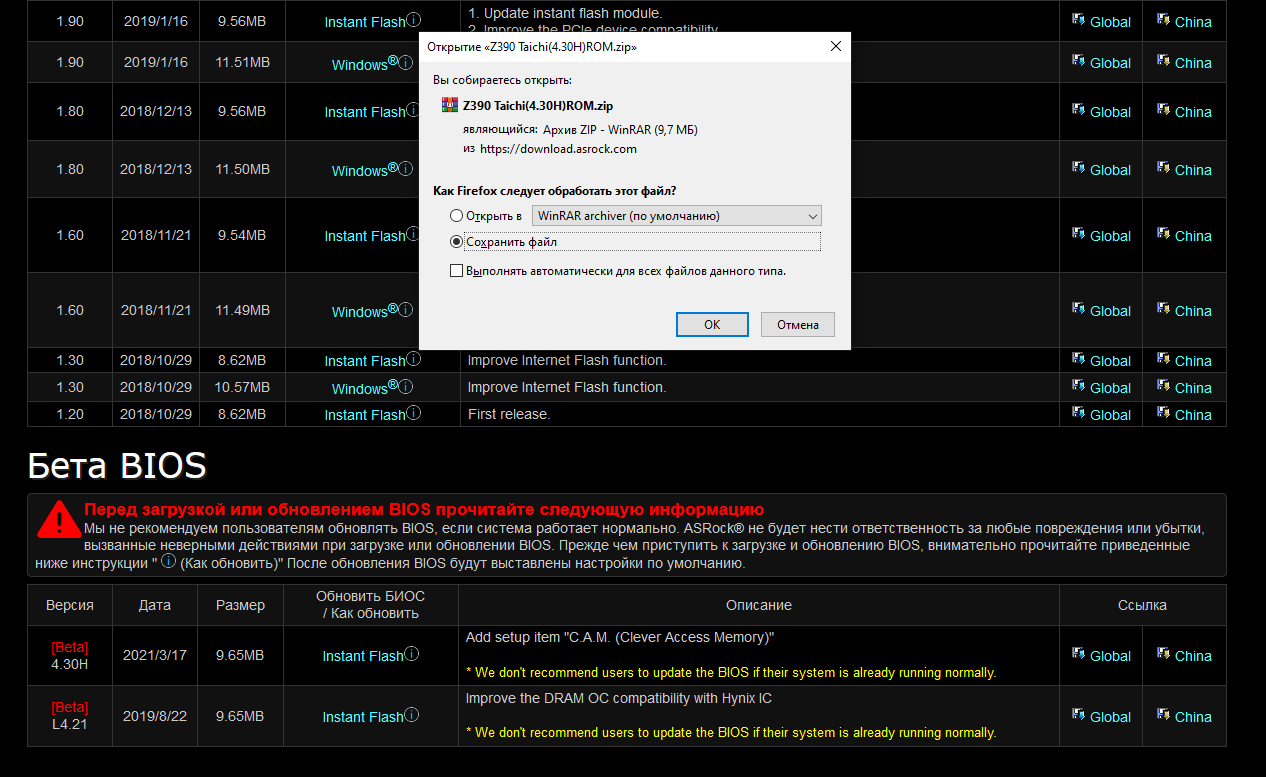Cancel the dialog with 'Отмена'
The width and height of the screenshot is (1266, 777).
click(798, 325)
